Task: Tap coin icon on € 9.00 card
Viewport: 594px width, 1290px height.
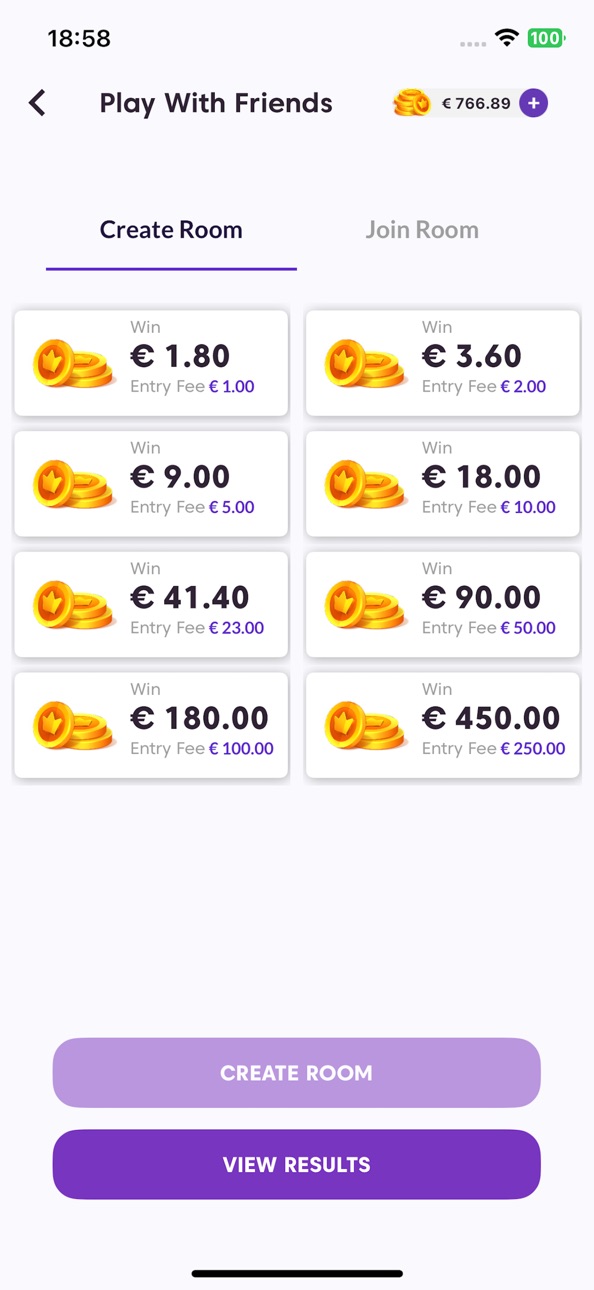Action: (x=73, y=485)
